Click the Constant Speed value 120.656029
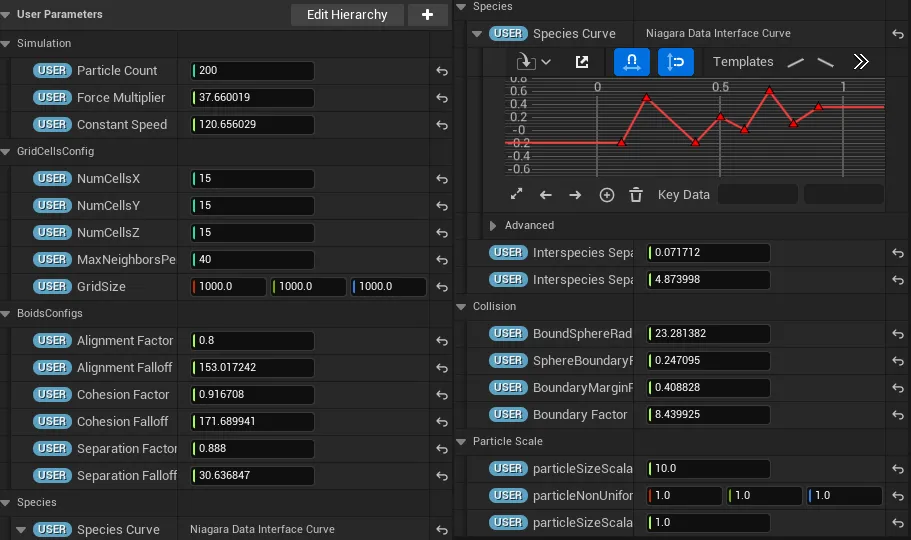The width and height of the screenshot is (911, 540). click(253, 124)
